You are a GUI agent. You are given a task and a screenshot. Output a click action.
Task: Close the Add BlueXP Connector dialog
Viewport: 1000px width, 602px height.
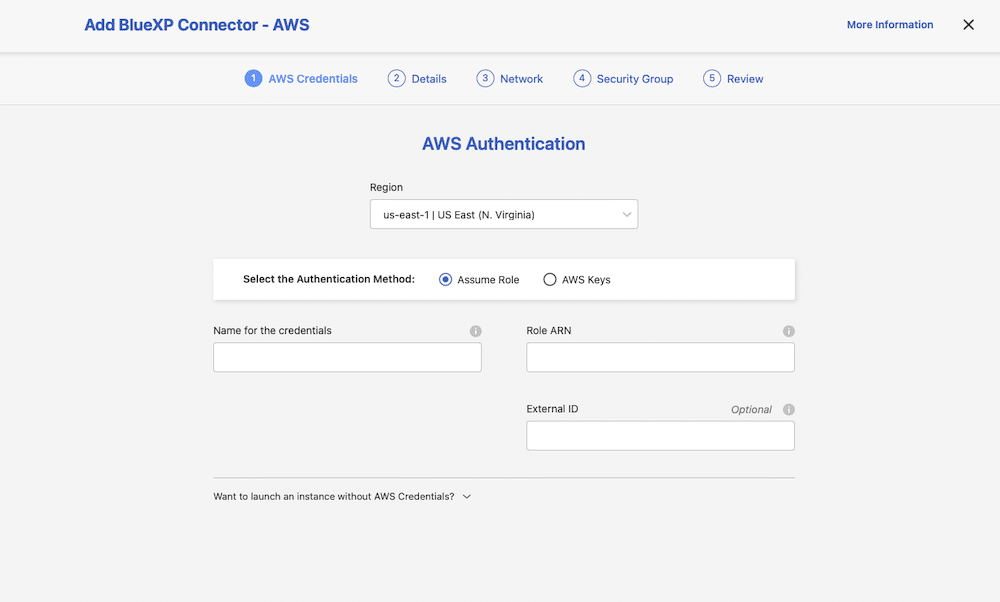tap(968, 25)
